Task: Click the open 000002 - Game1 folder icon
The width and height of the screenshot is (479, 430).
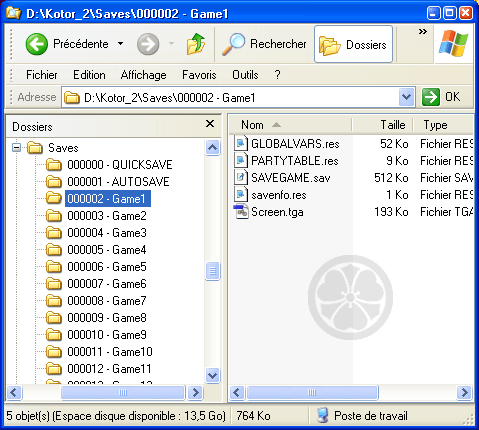Action: [x=54, y=198]
